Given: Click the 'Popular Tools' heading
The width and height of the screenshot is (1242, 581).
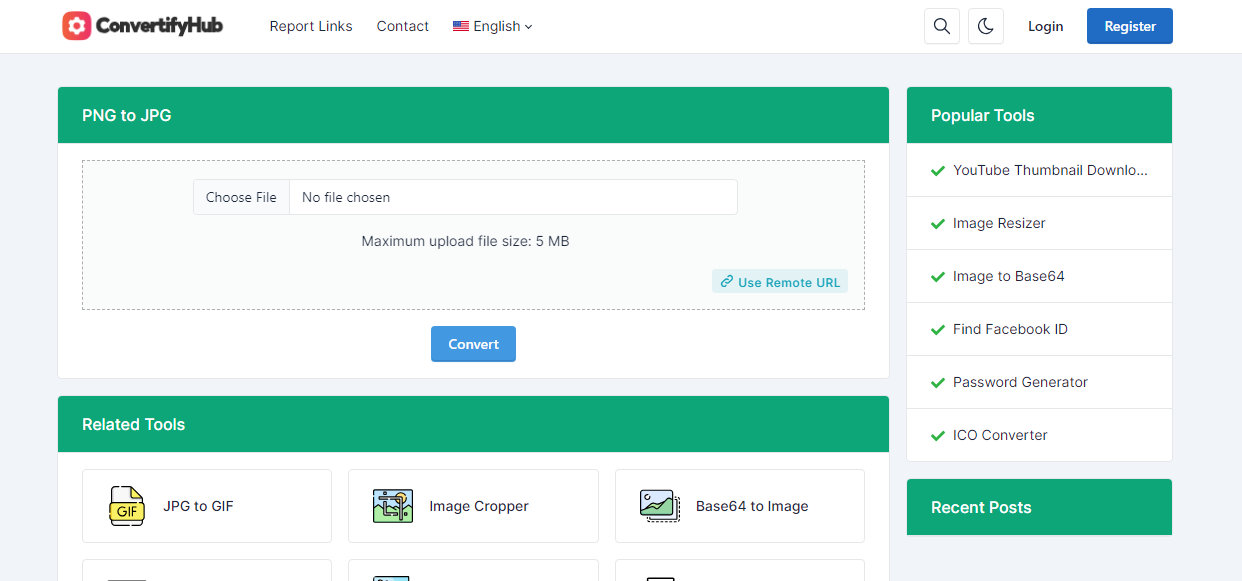Looking at the screenshot, I should coord(983,115).
